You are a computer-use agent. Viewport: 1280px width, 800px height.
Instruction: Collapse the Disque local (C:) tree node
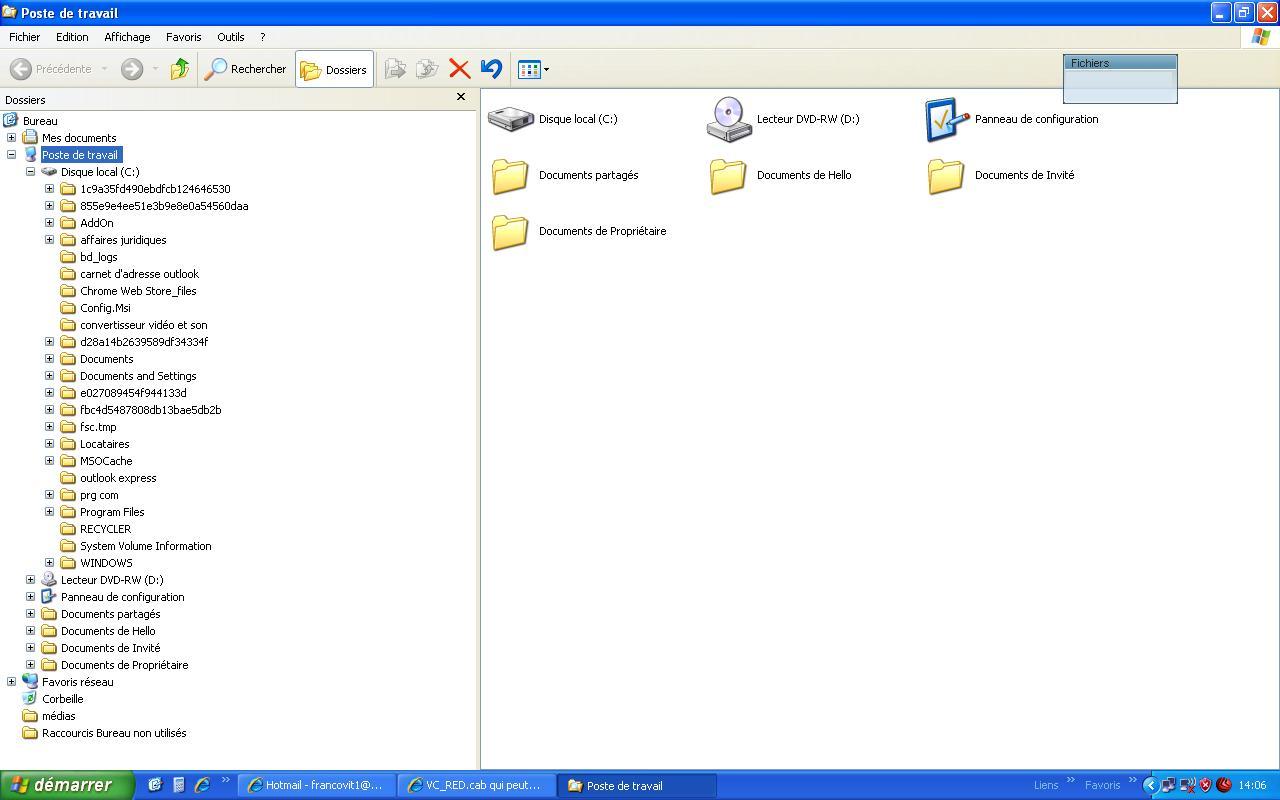pos(30,172)
